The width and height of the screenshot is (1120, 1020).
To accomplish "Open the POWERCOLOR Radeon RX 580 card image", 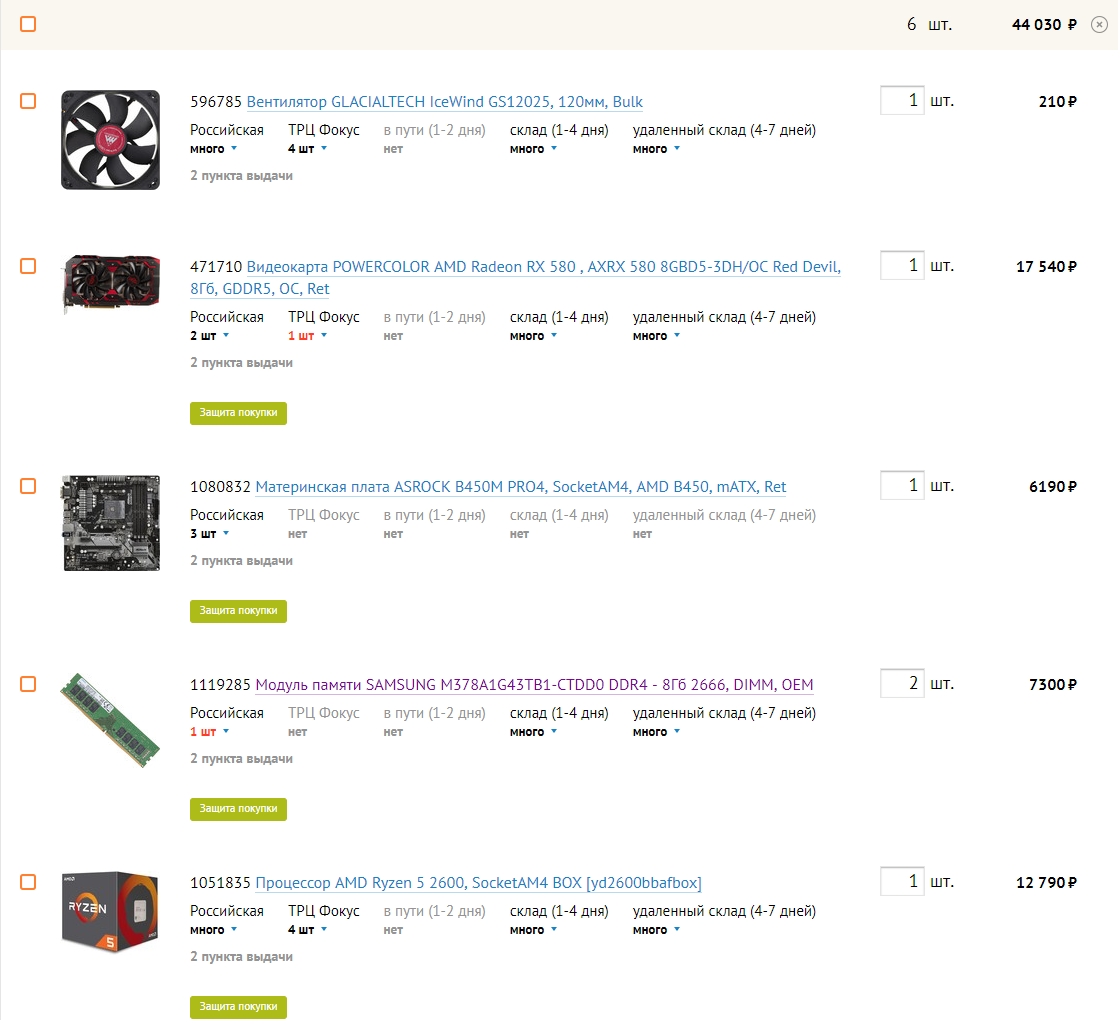I will click(x=111, y=284).
